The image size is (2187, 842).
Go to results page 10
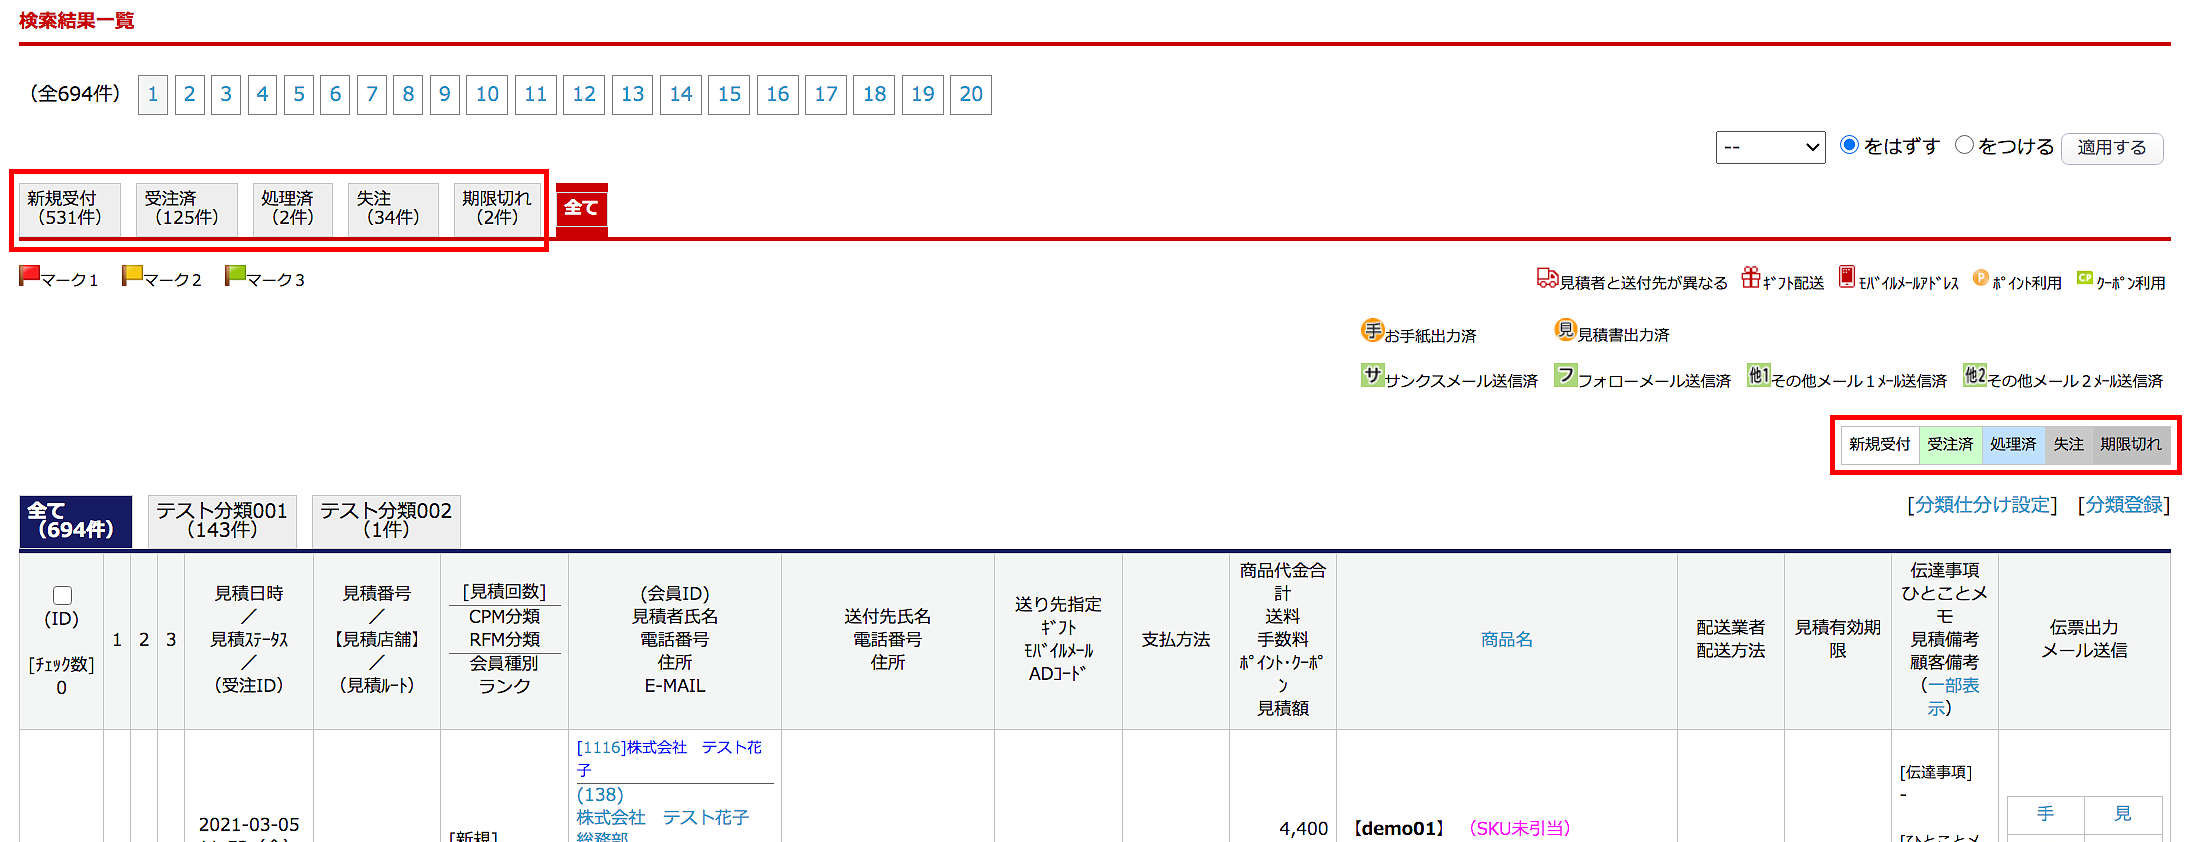point(487,95)
